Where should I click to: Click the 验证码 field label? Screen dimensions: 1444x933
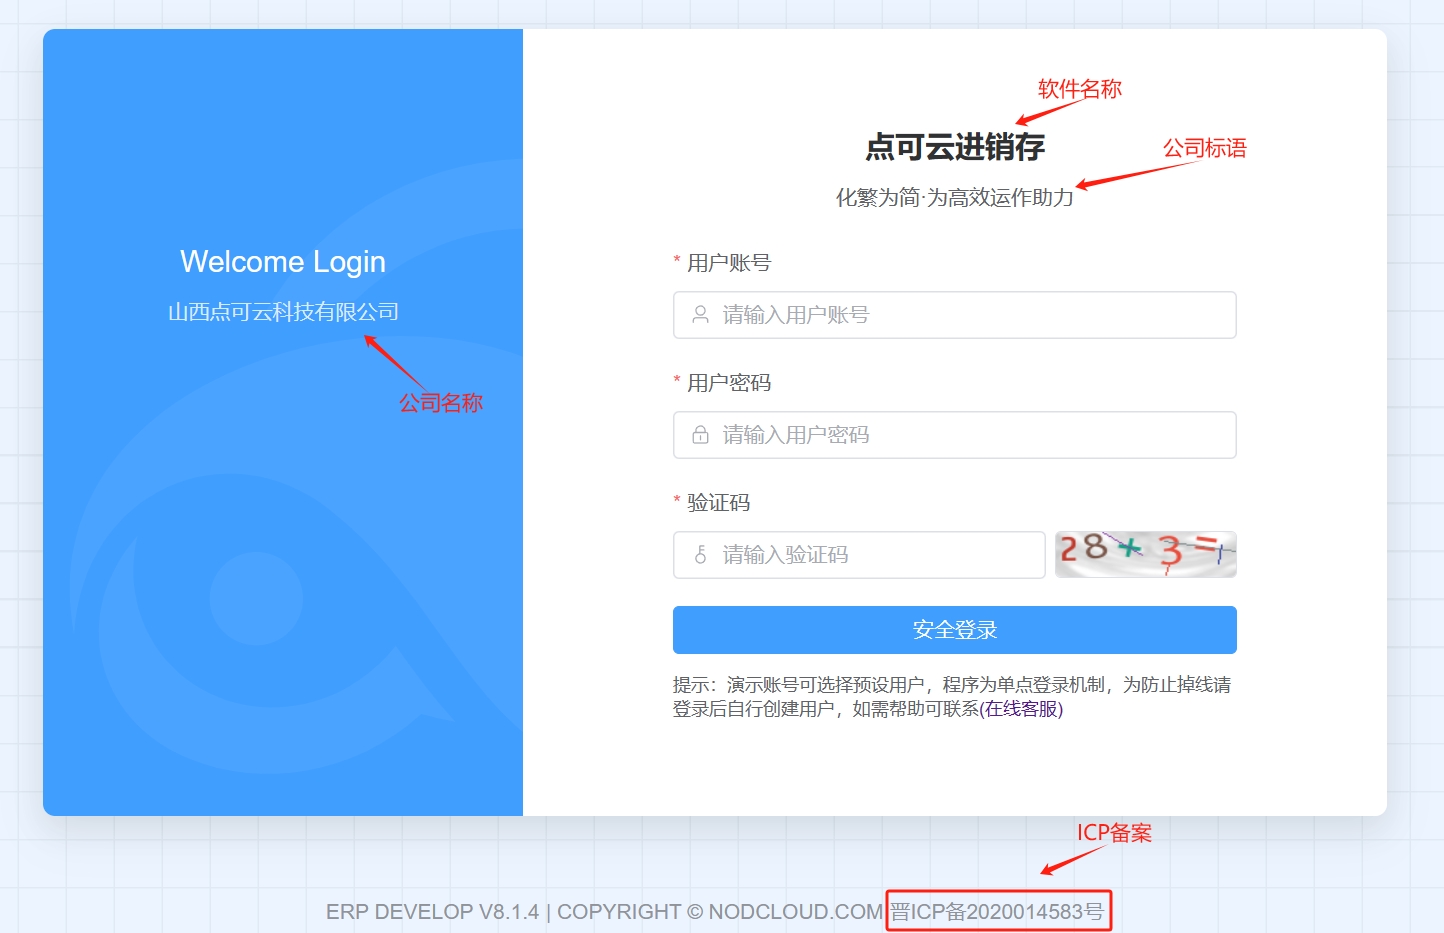(x=718, y=503)
